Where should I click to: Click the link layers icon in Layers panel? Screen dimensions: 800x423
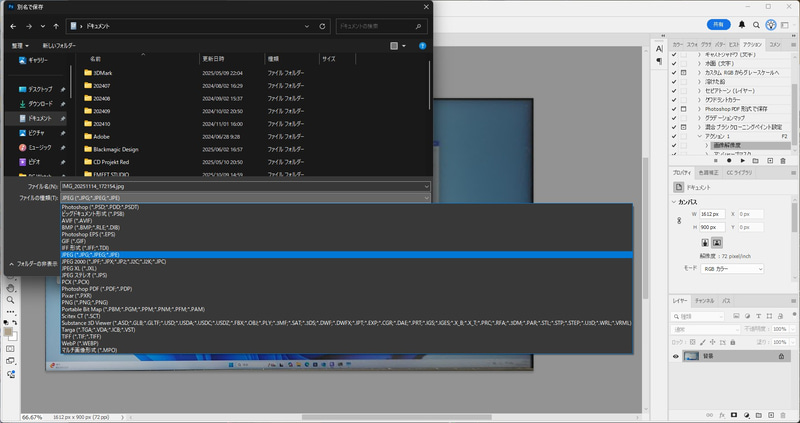coord(709,415)
